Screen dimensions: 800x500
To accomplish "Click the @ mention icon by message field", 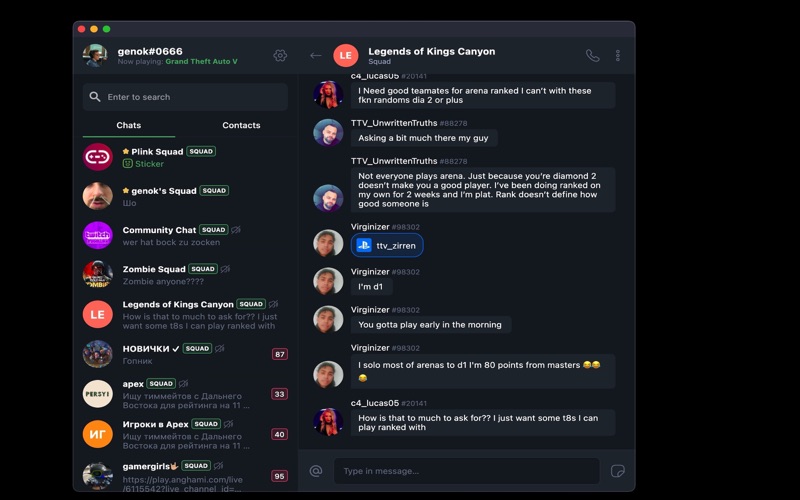I will click(316, 471).
